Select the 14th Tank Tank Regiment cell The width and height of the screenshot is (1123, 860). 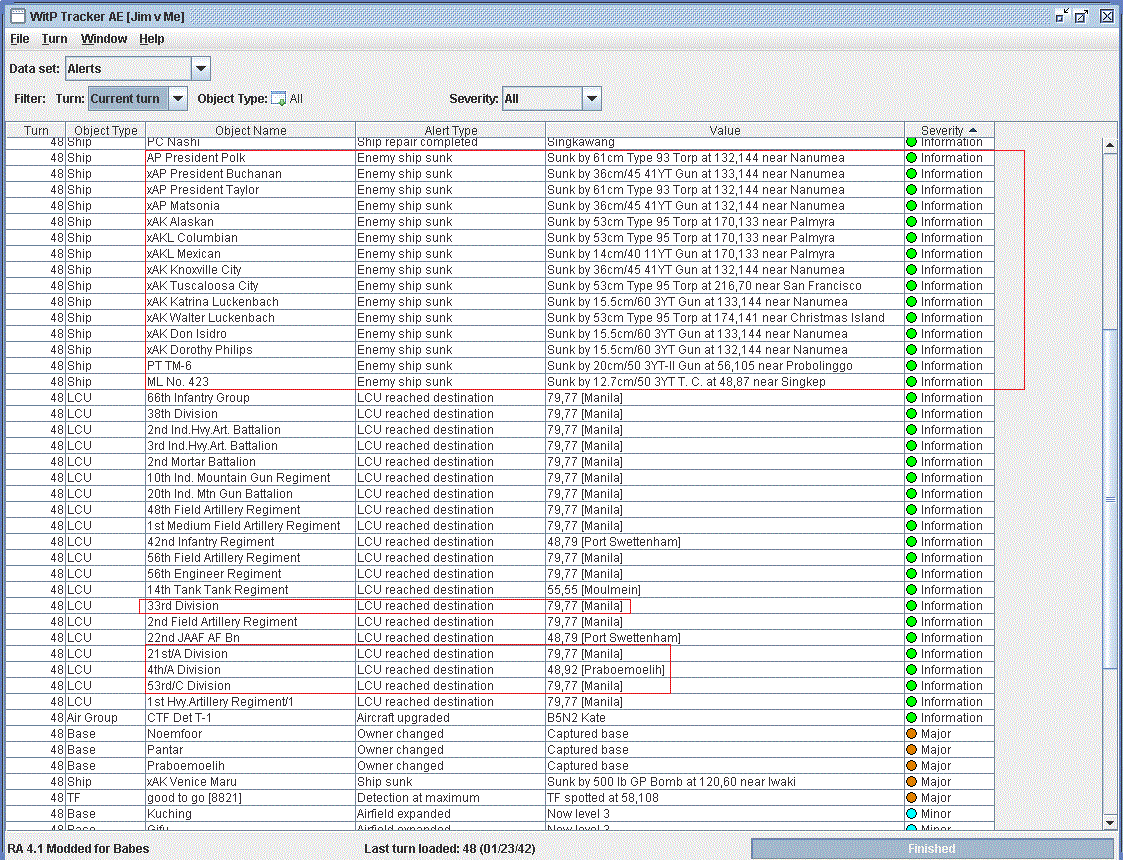[250, 590]
